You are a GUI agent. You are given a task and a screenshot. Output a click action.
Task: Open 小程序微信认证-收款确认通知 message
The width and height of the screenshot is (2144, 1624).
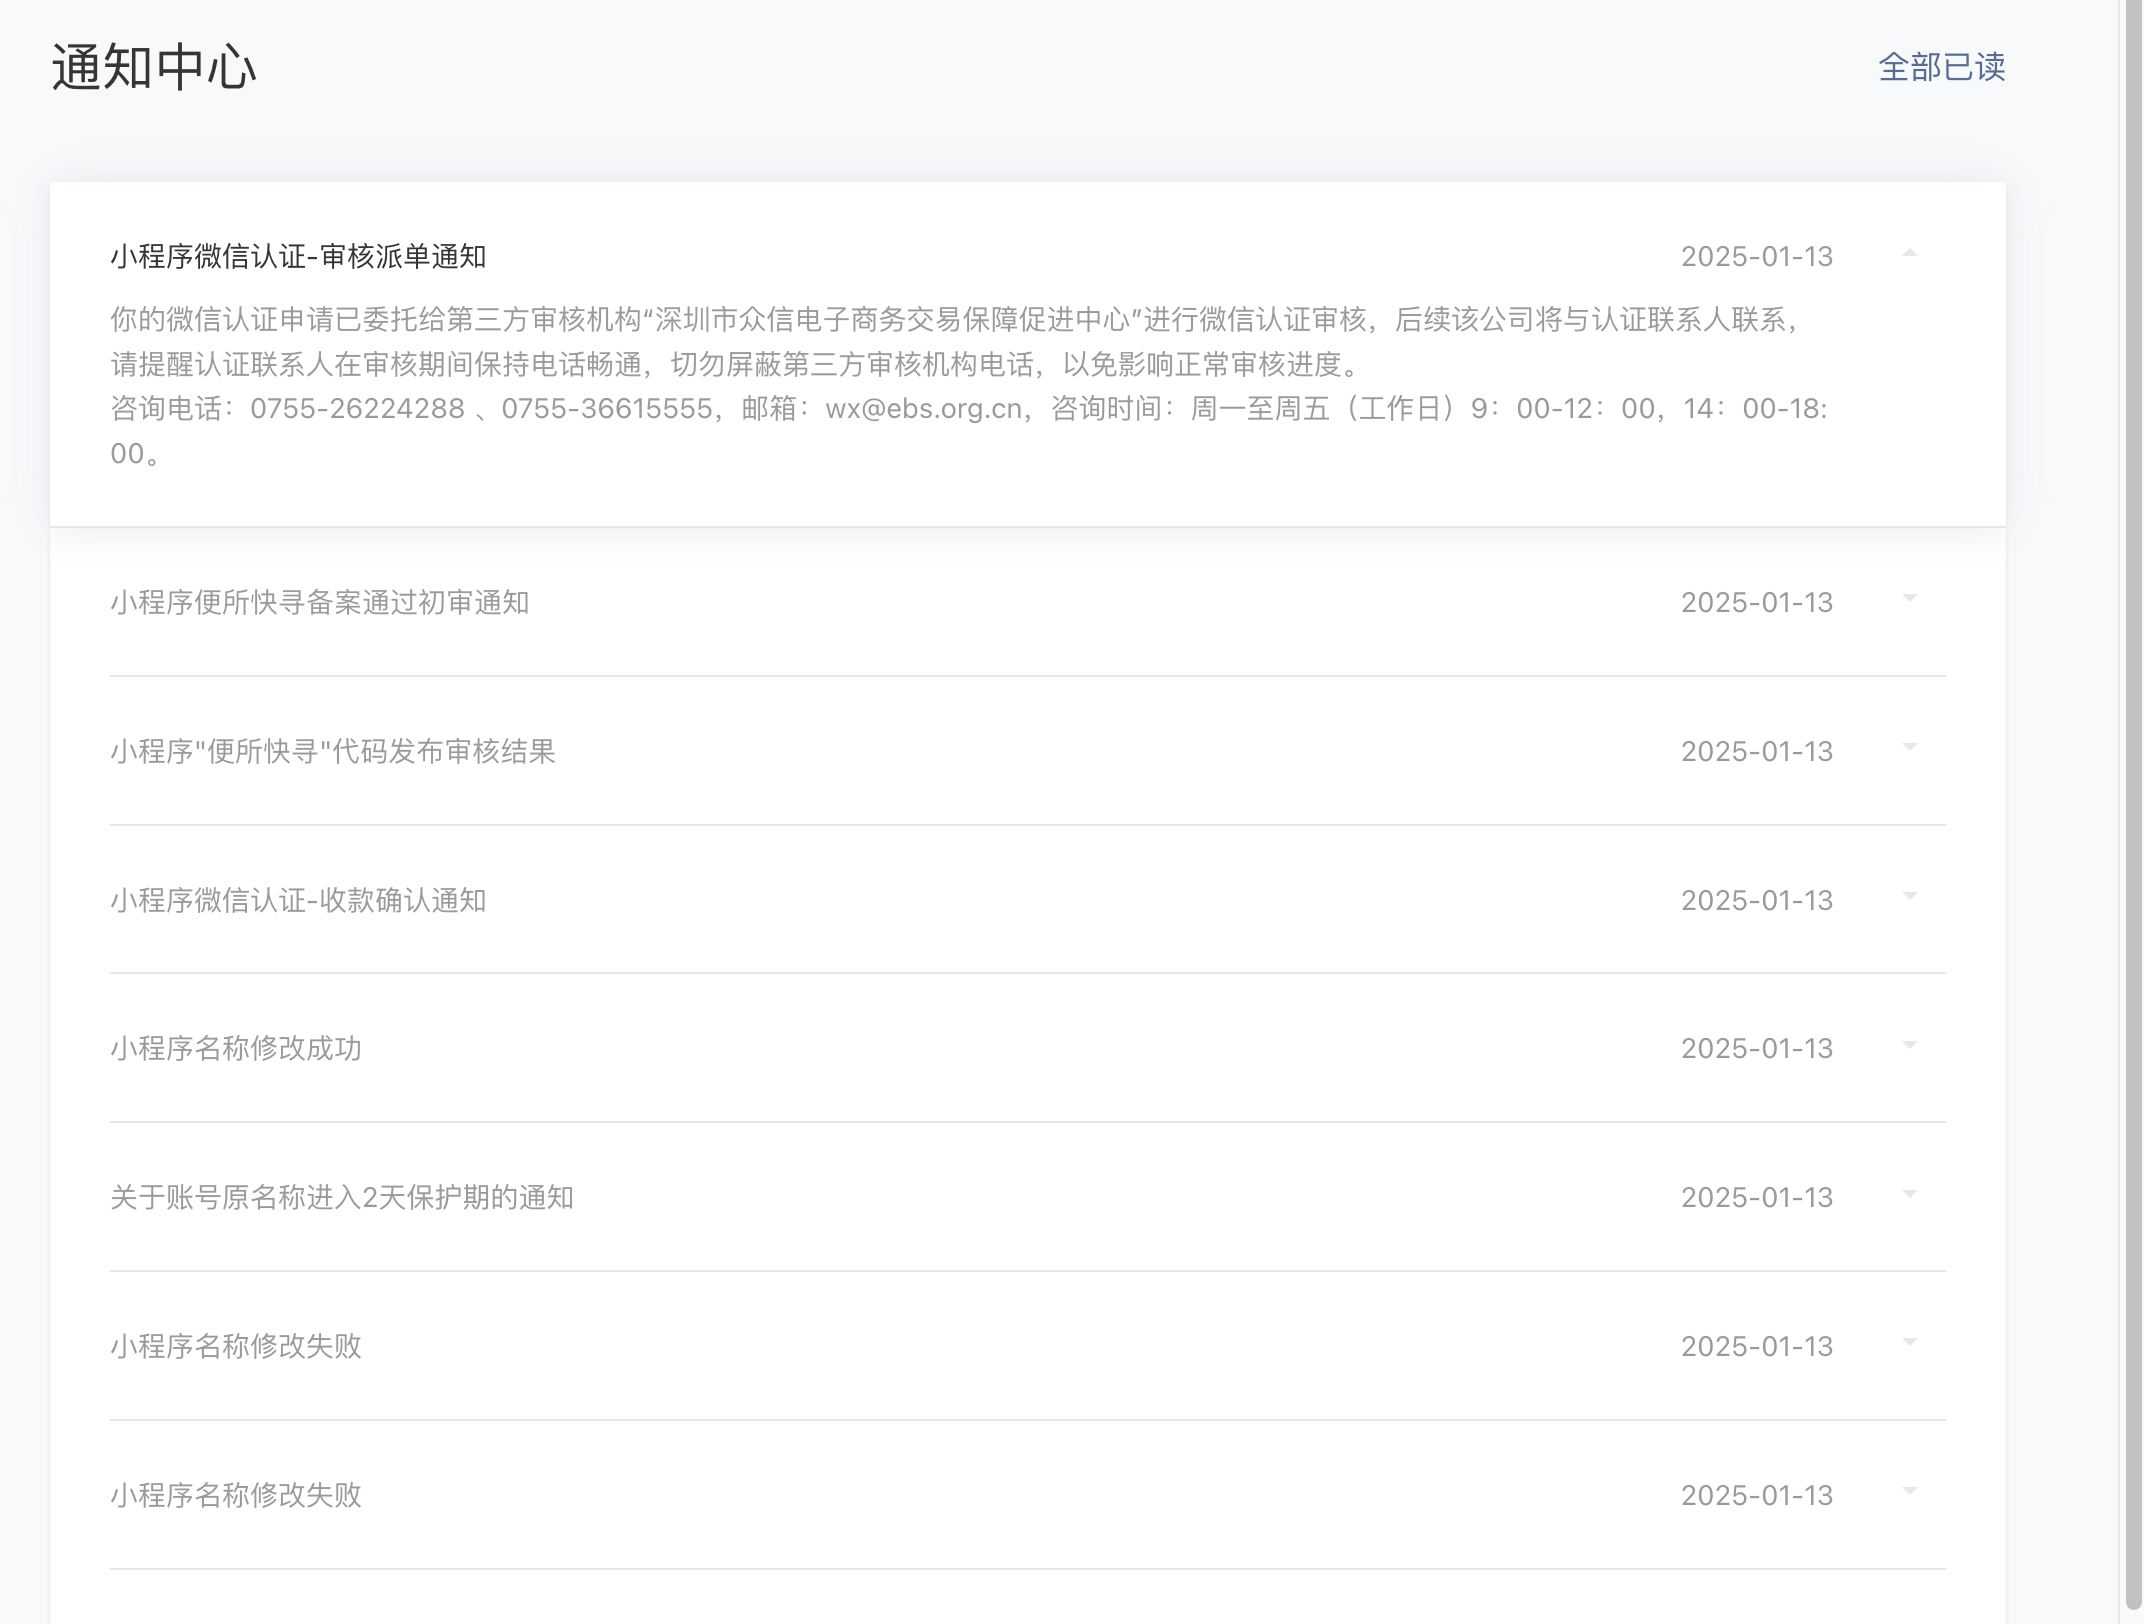[298, 900]
